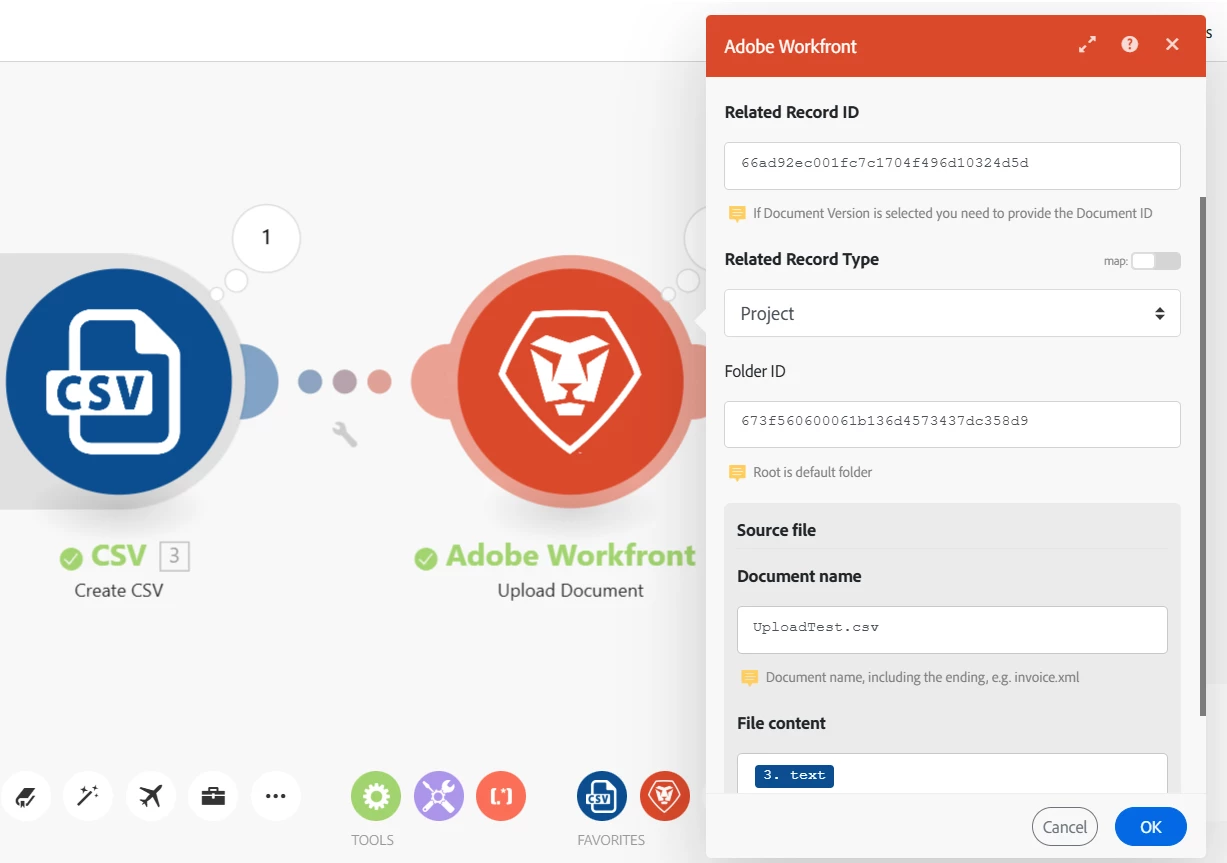1227x863 pixels.
Task: Click the dialog vertical scrollbar
Action: [x=1203, y=455]
